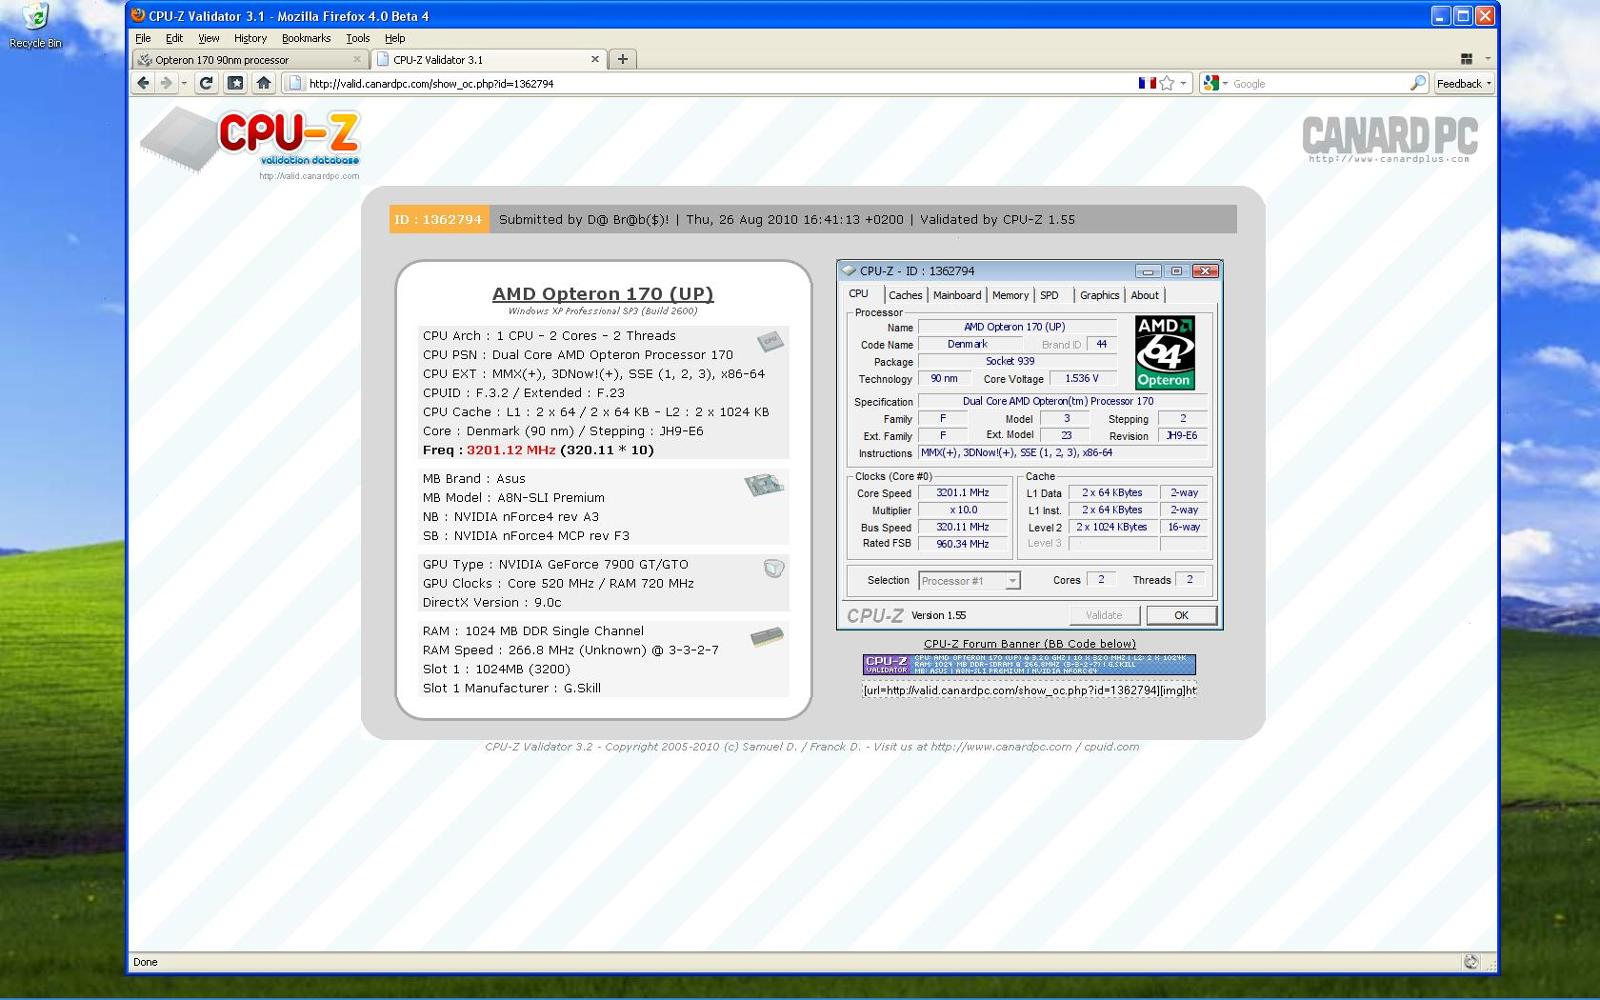Open the History menu
This screenshot has width=1600, height=1000.
click(250, 38)
